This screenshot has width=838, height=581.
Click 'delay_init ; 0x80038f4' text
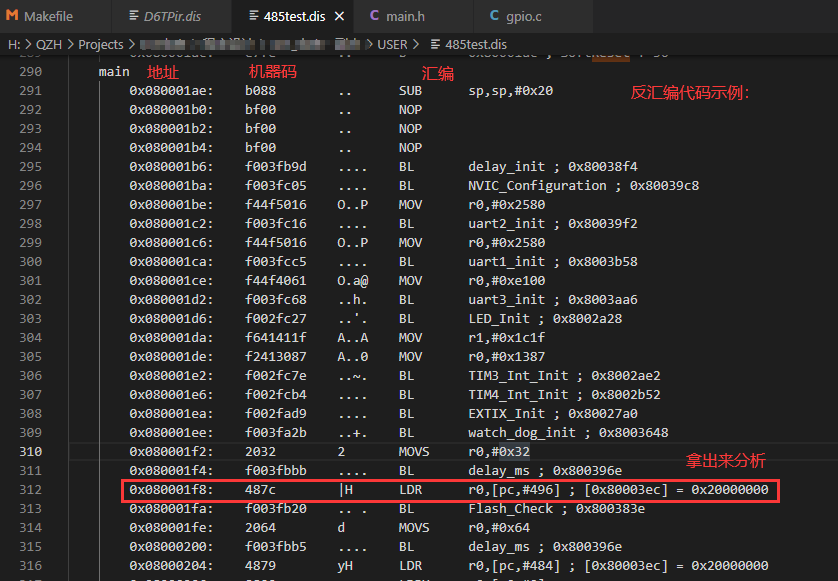coord(553,167)
